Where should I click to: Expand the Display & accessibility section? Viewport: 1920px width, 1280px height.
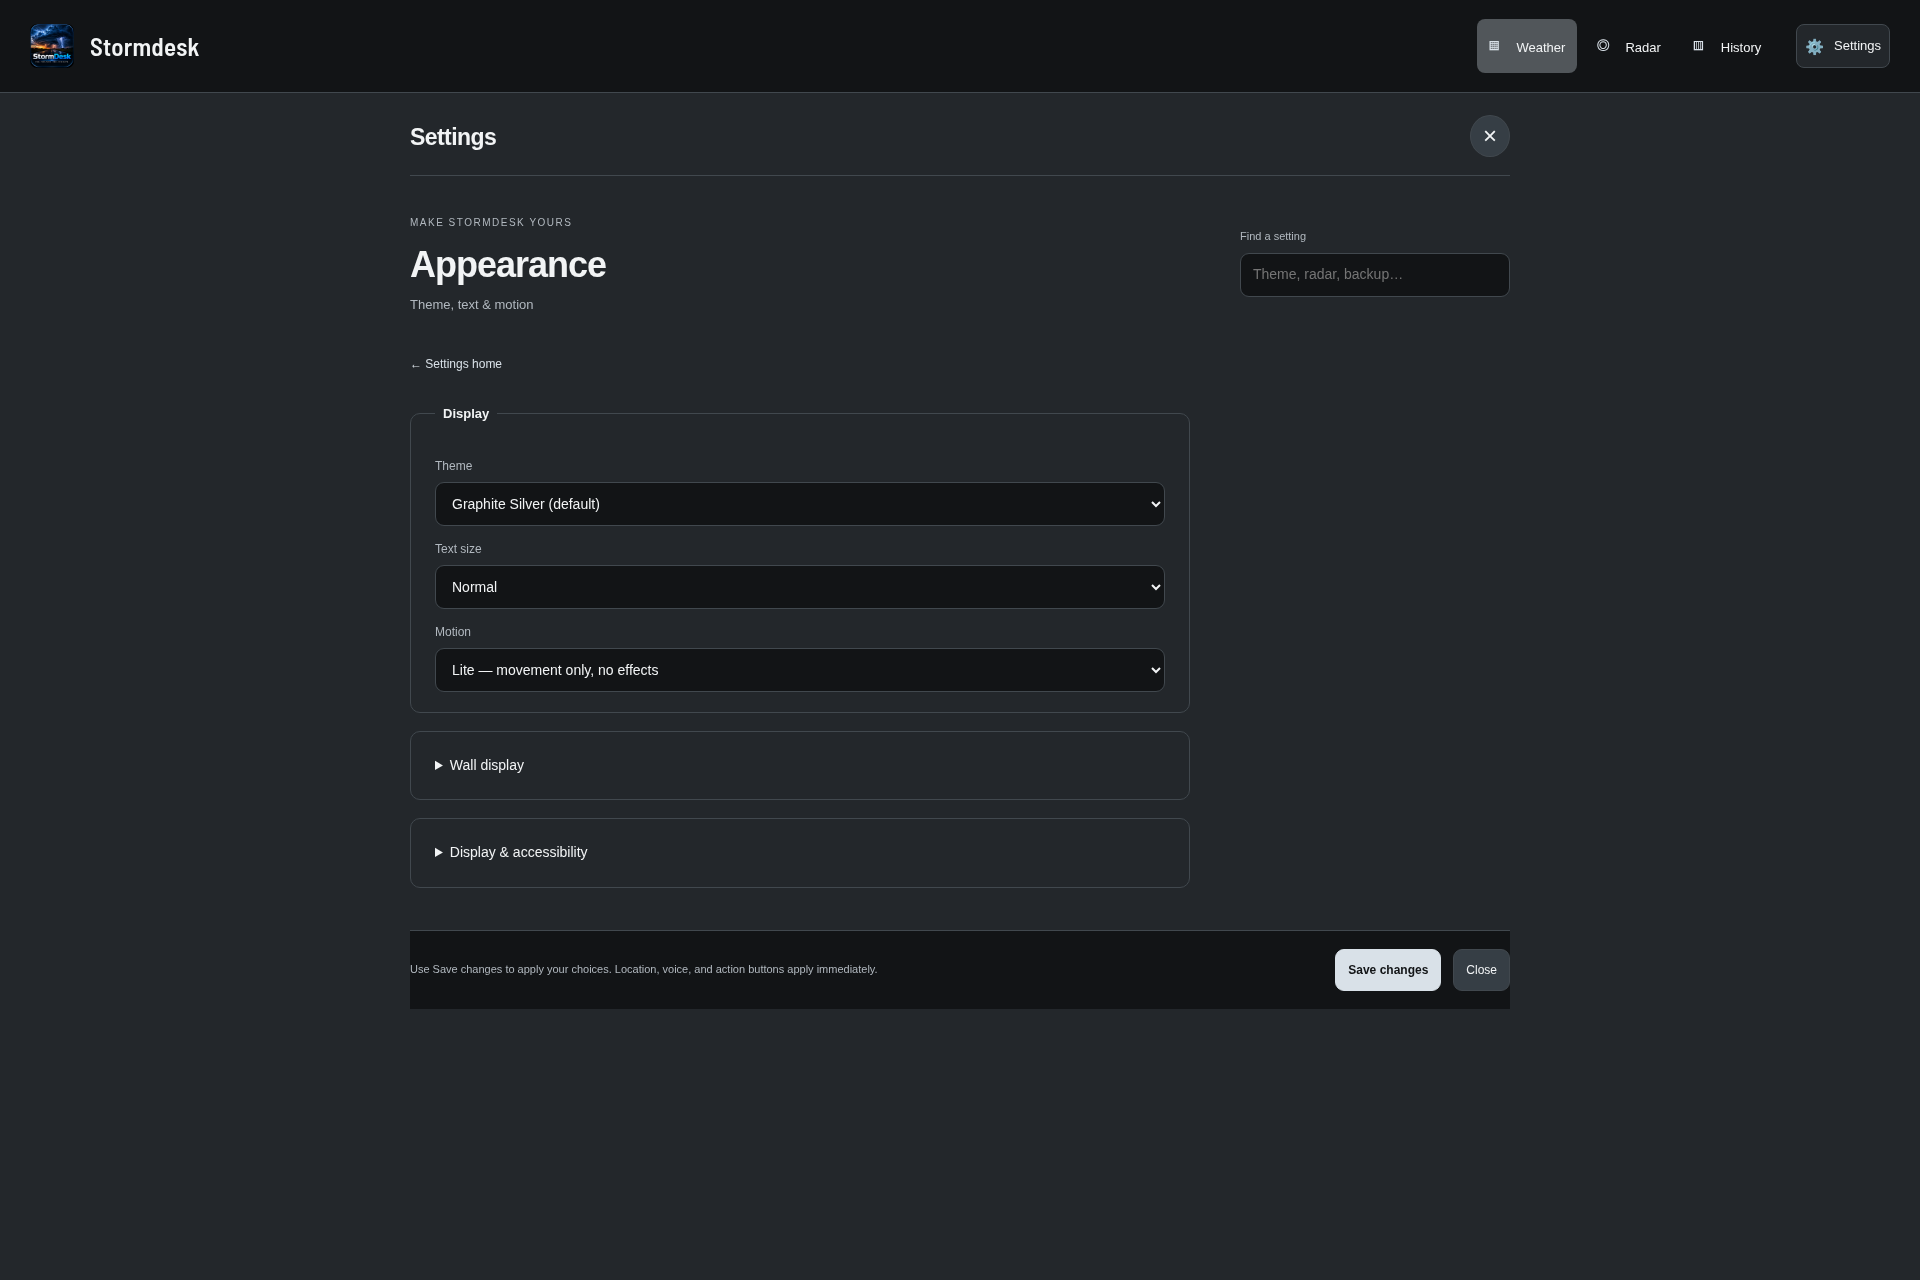click(799, 852)
